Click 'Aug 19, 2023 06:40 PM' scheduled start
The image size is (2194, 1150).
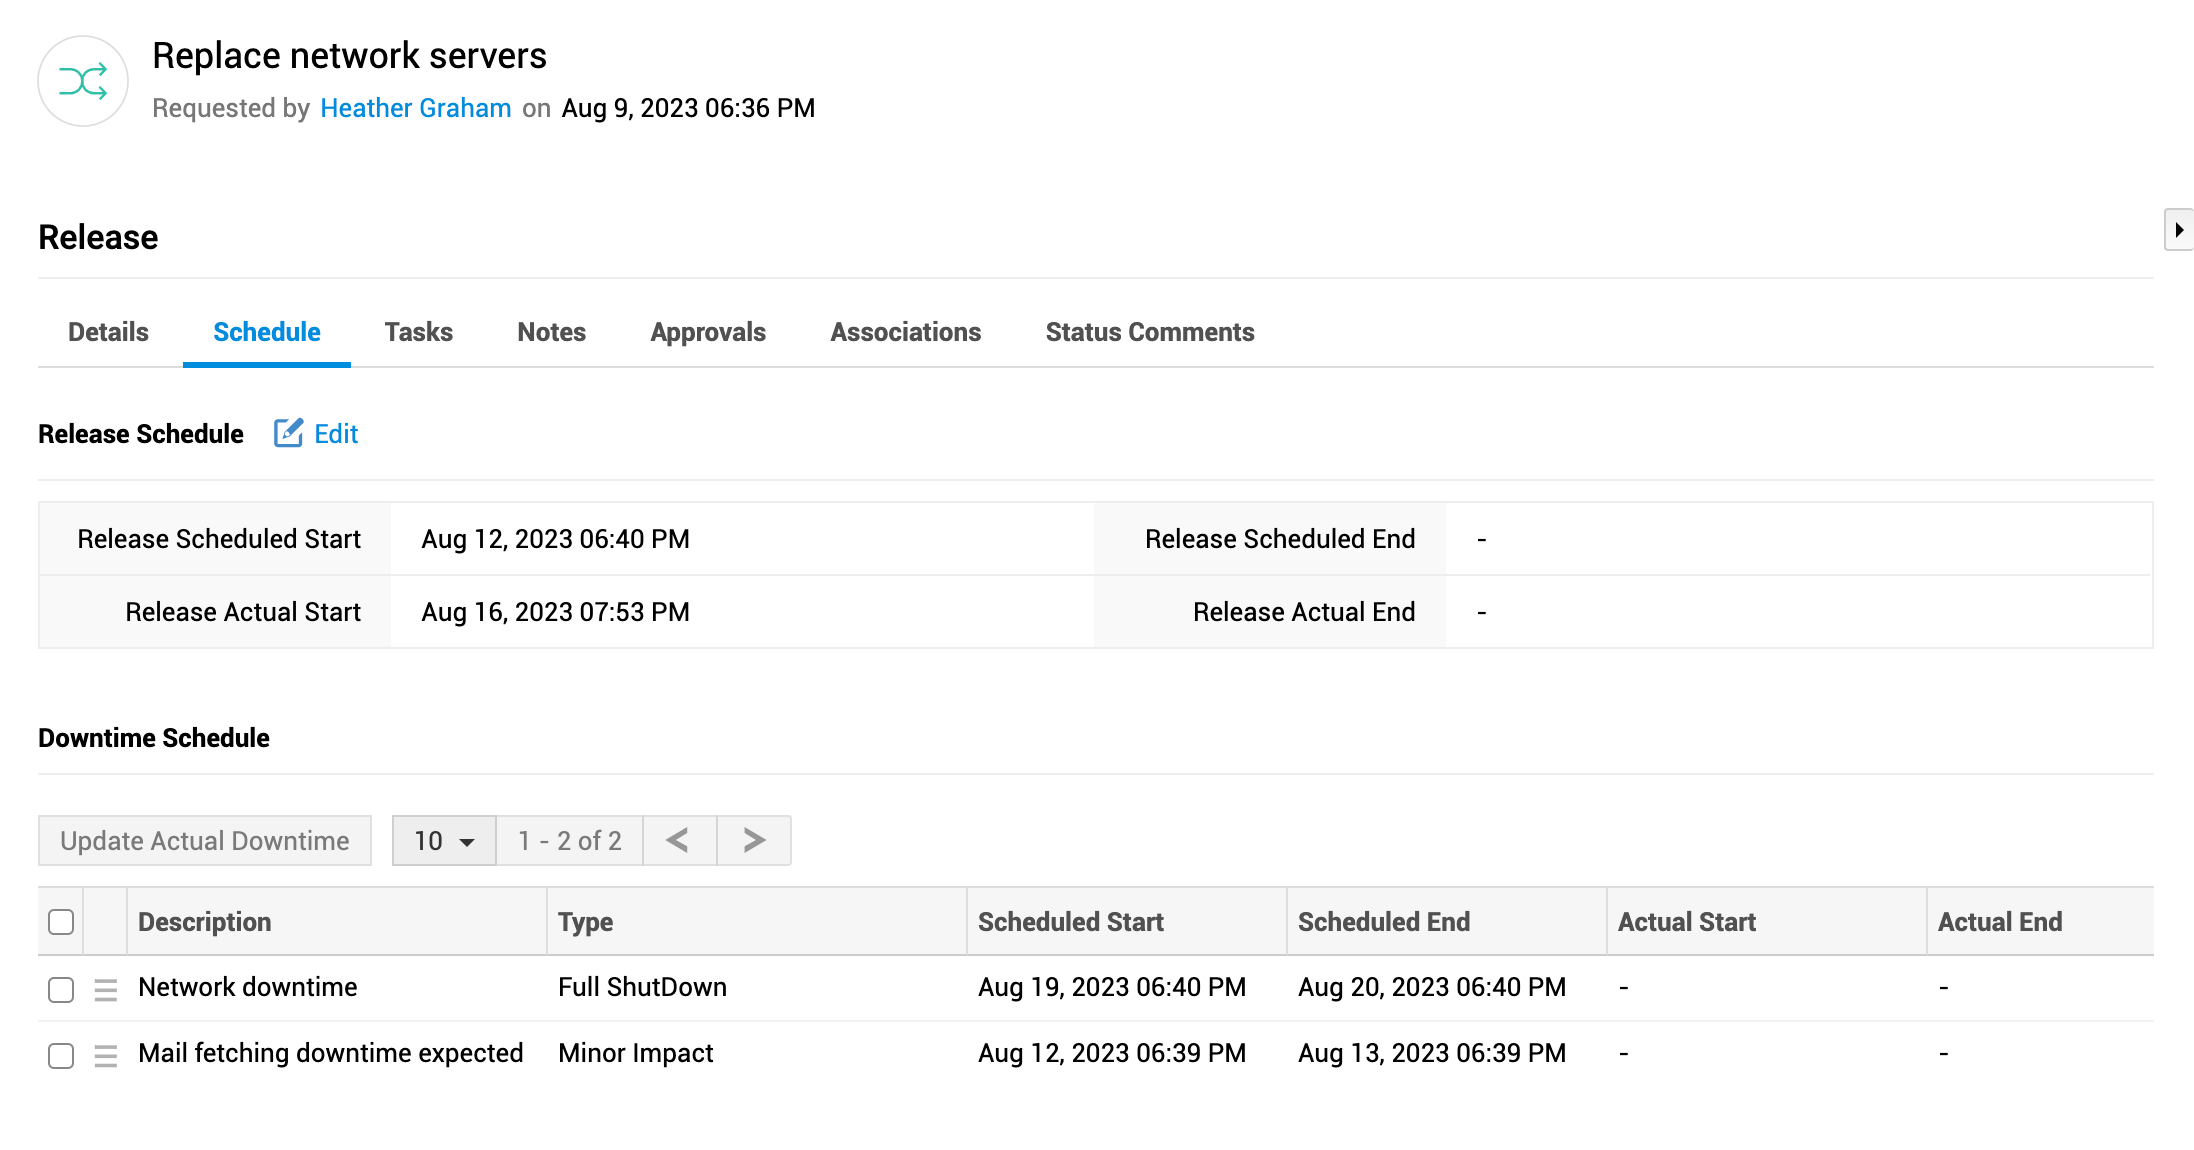pyautogui.click(x=1112, y=987)
